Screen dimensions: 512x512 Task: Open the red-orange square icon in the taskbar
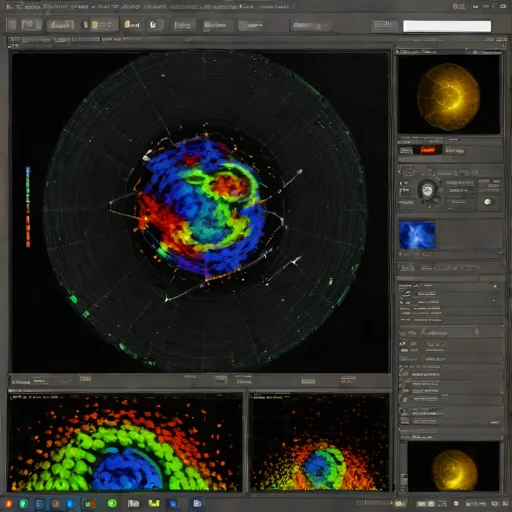(x=89, y=504)
